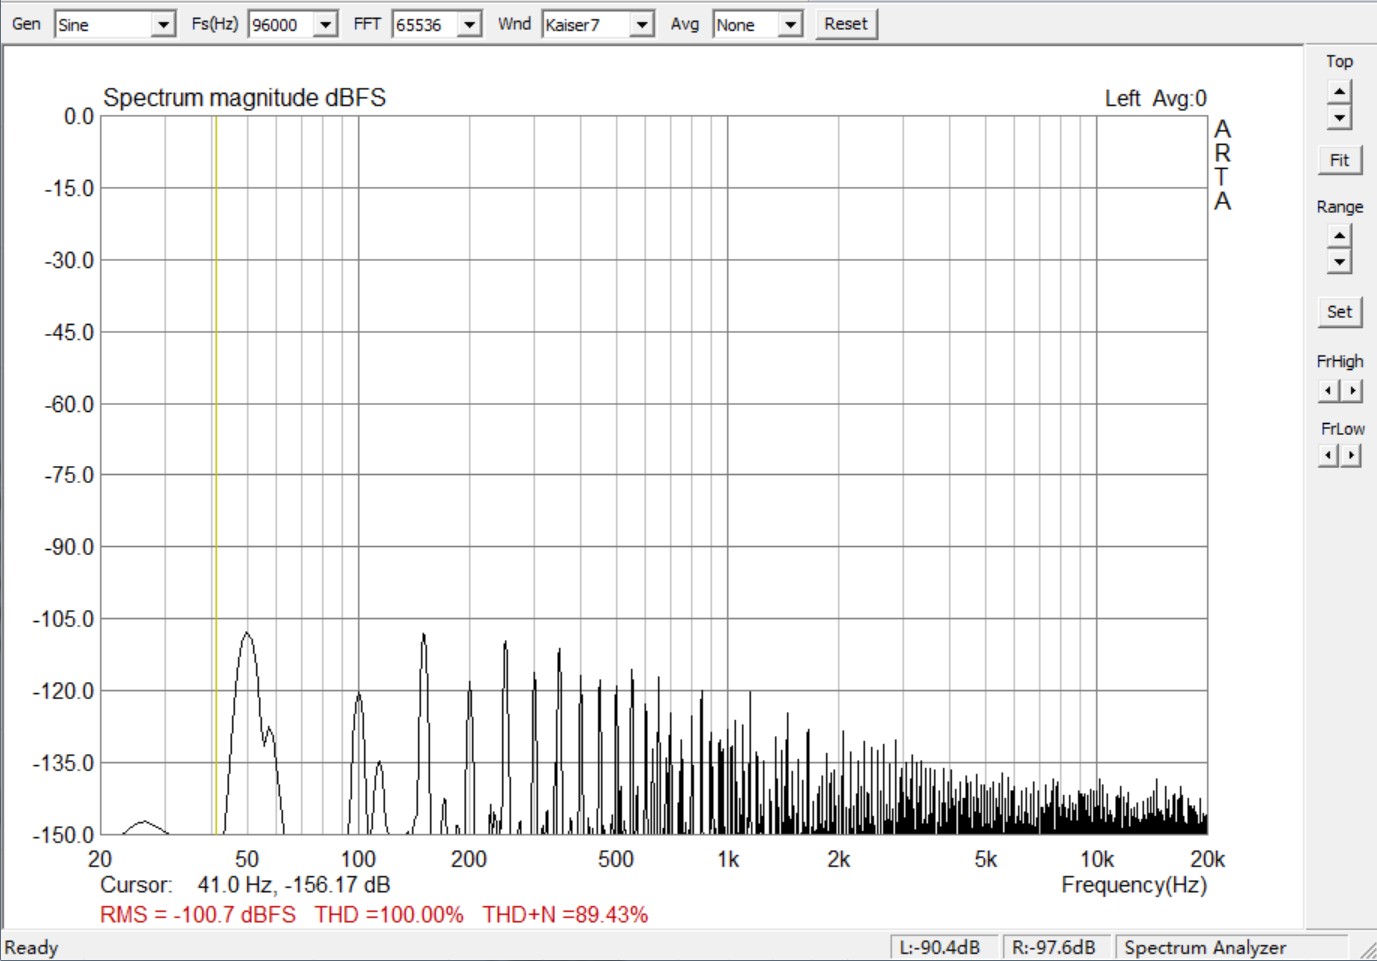The width and height of the screenshot is (1377, 961).
Task: Click the 50 Hz spectrum peak
Action: click(x=247, y=634)
